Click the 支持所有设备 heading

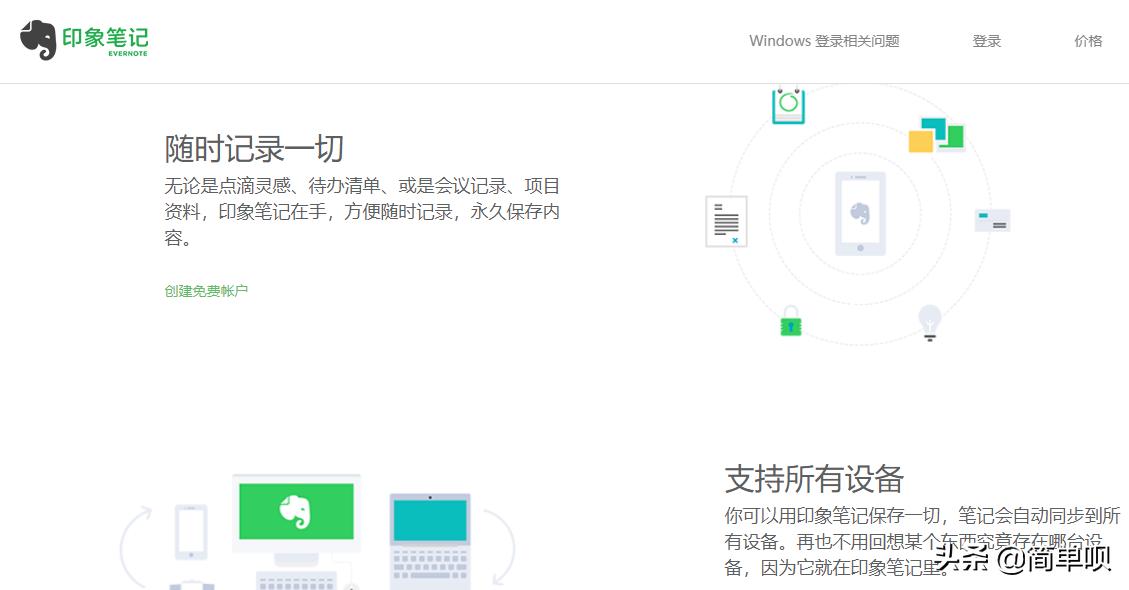(812, 479)
